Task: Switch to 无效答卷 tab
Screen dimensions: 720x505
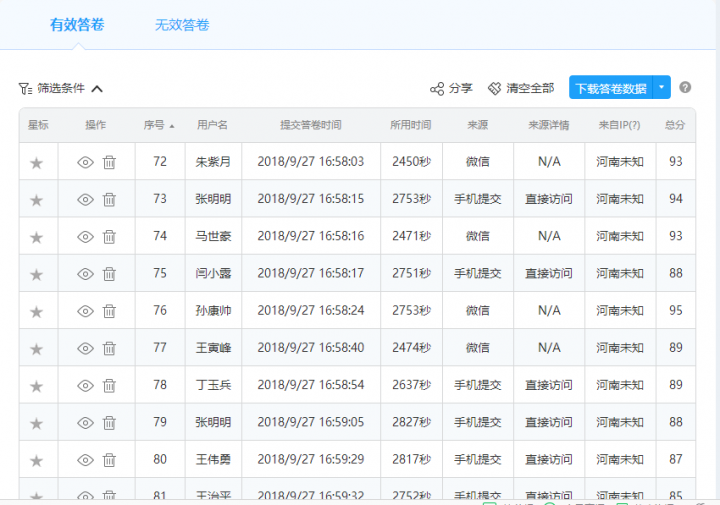Action: [182, 25]
